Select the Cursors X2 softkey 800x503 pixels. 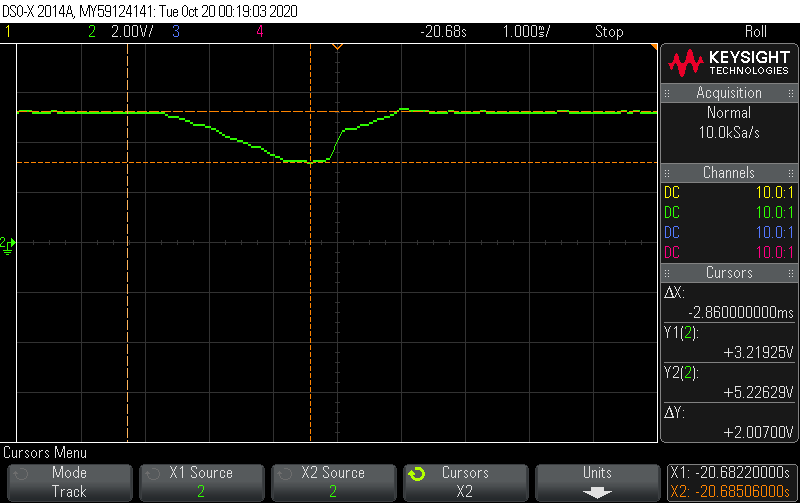point(465,482)
